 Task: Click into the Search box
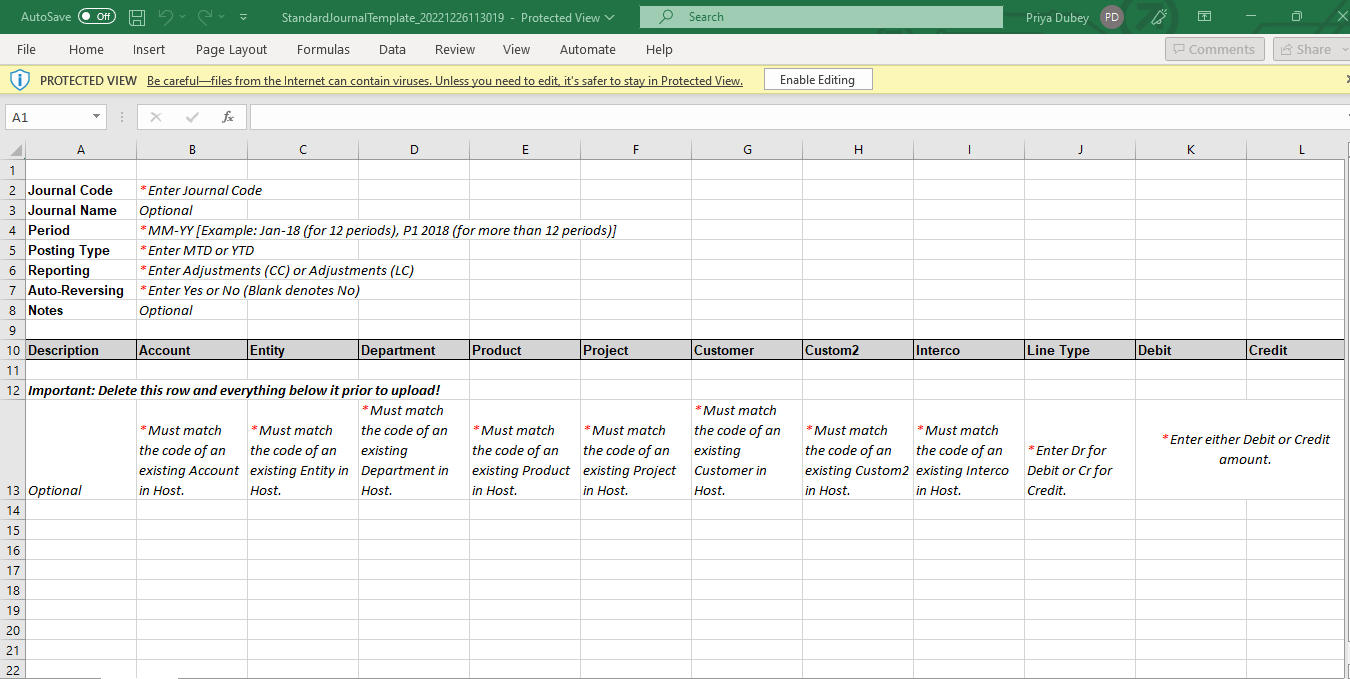click(821, 17)
